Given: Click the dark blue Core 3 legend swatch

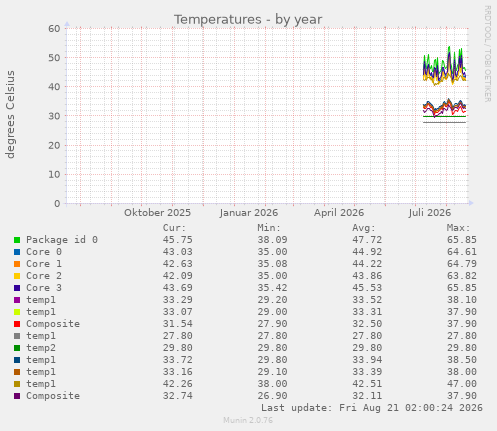Looking at the screenshot, I should pos(17,288).
